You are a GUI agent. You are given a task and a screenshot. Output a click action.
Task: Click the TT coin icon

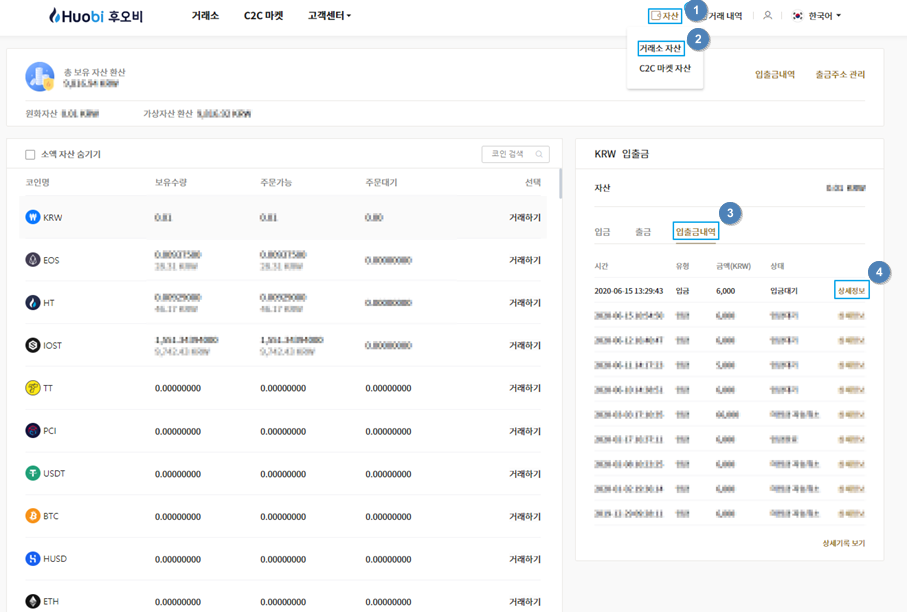pos(33,388)
